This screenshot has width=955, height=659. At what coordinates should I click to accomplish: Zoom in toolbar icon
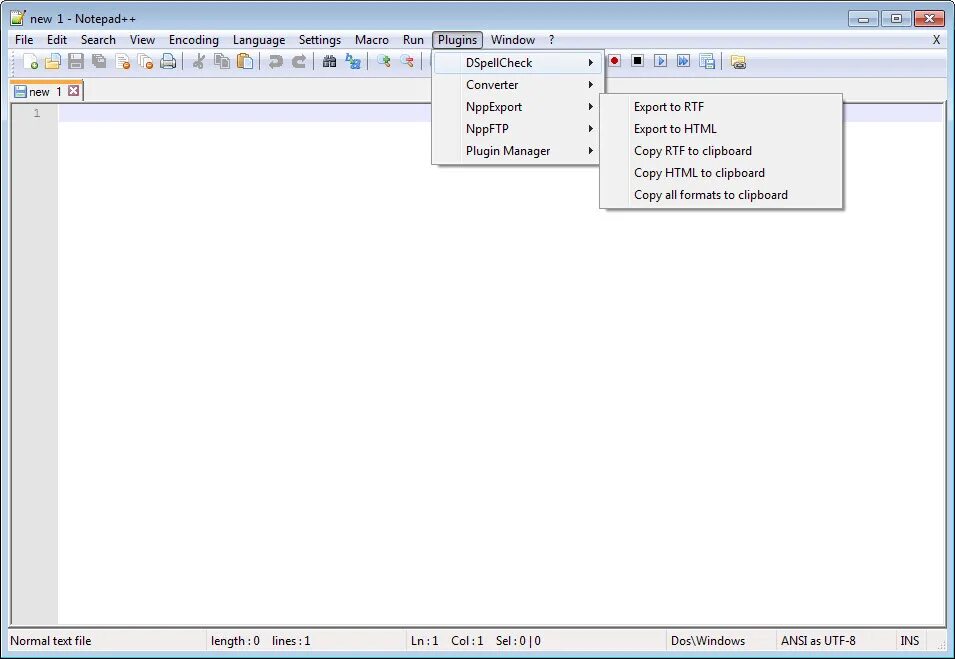pos(384,62)
